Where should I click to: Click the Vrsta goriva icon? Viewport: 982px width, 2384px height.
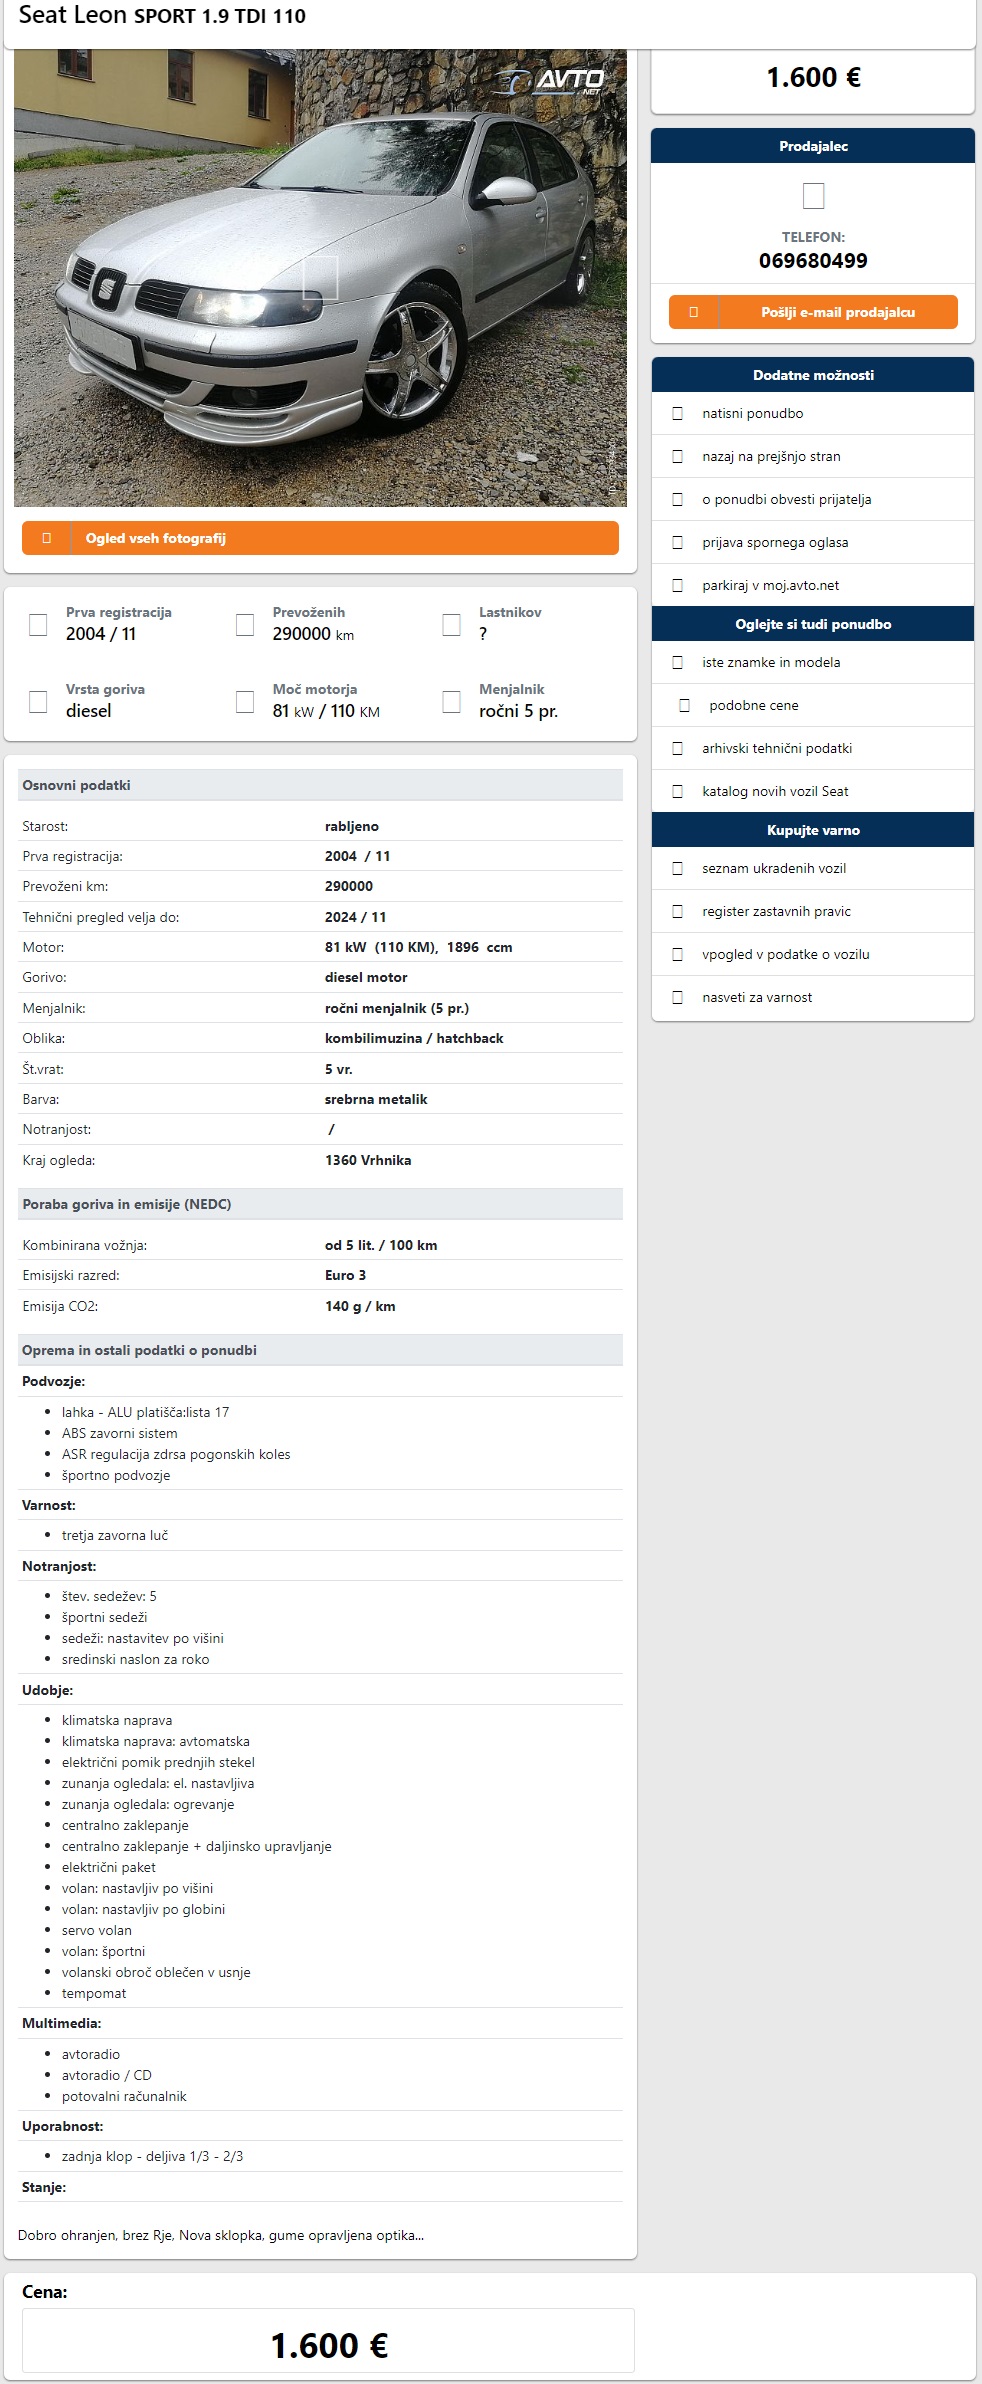[x=38, y=702]
